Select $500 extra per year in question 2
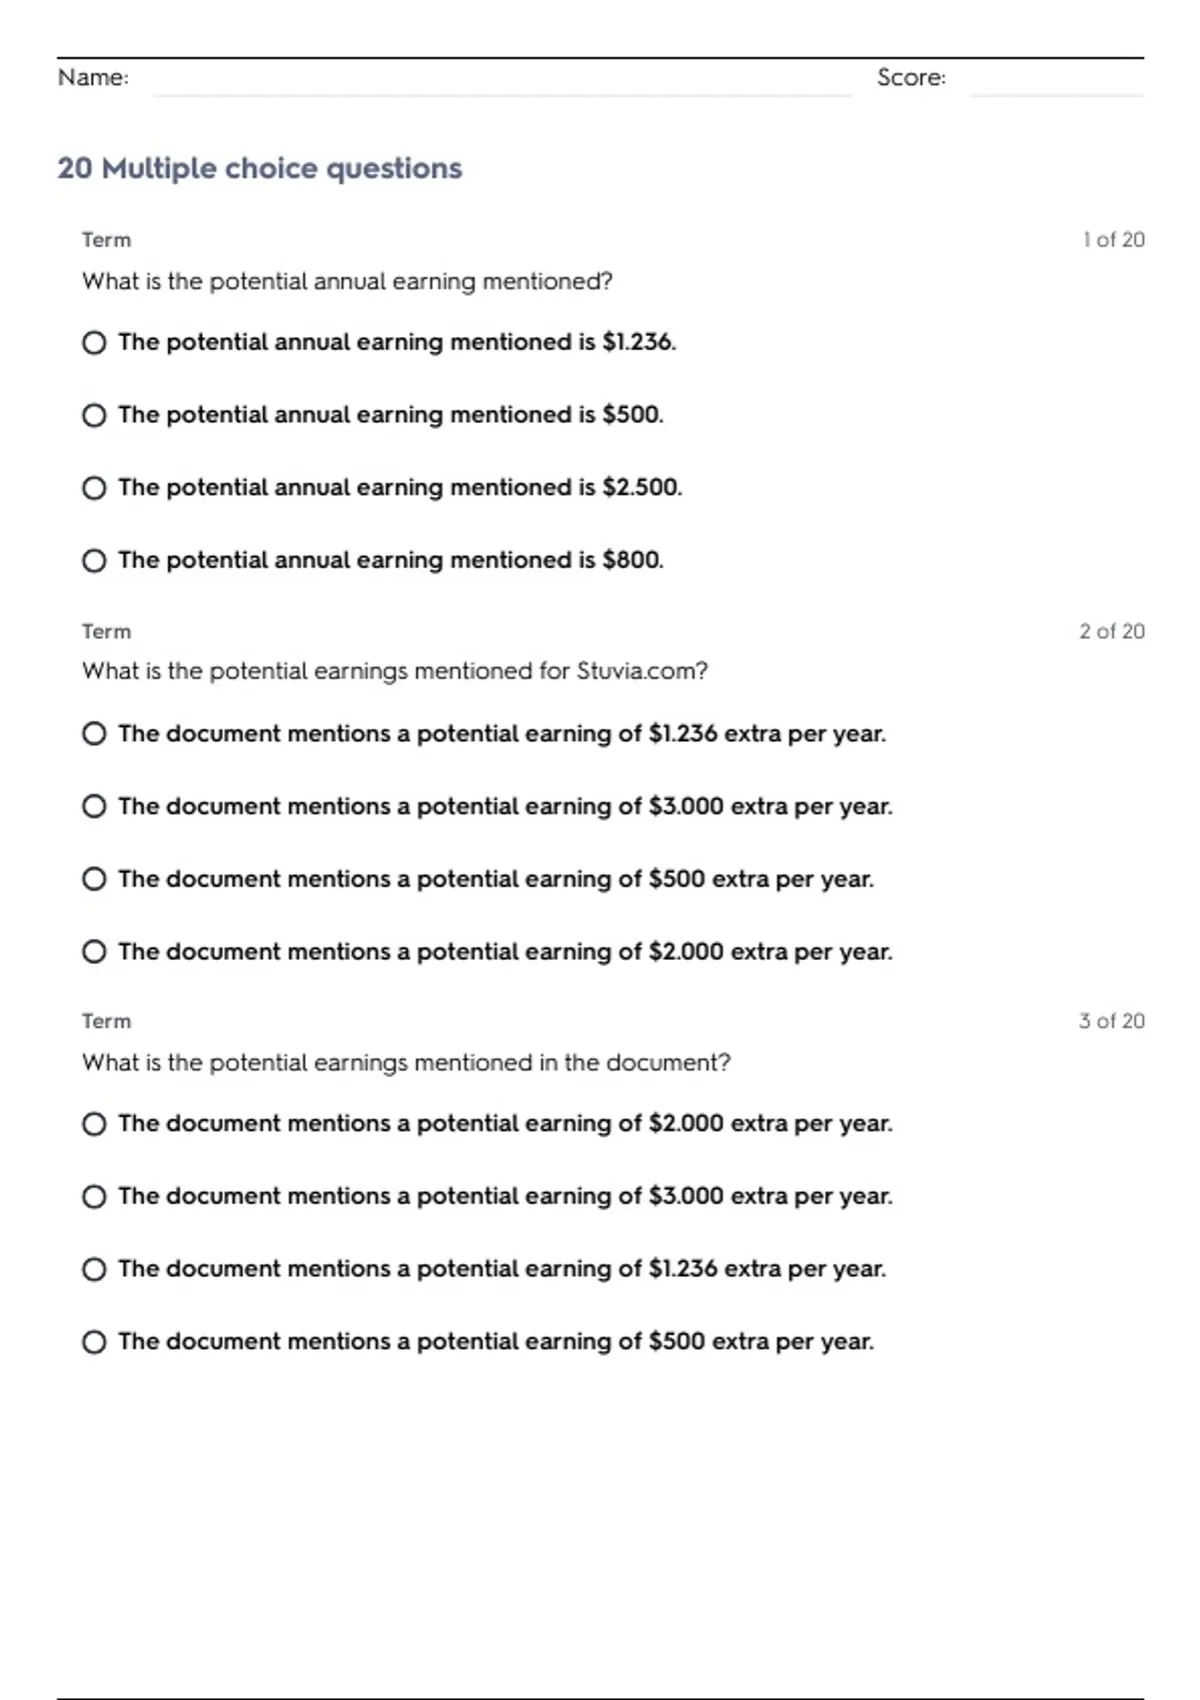Screen dimensions: 1200x1700 click(94, 879)
